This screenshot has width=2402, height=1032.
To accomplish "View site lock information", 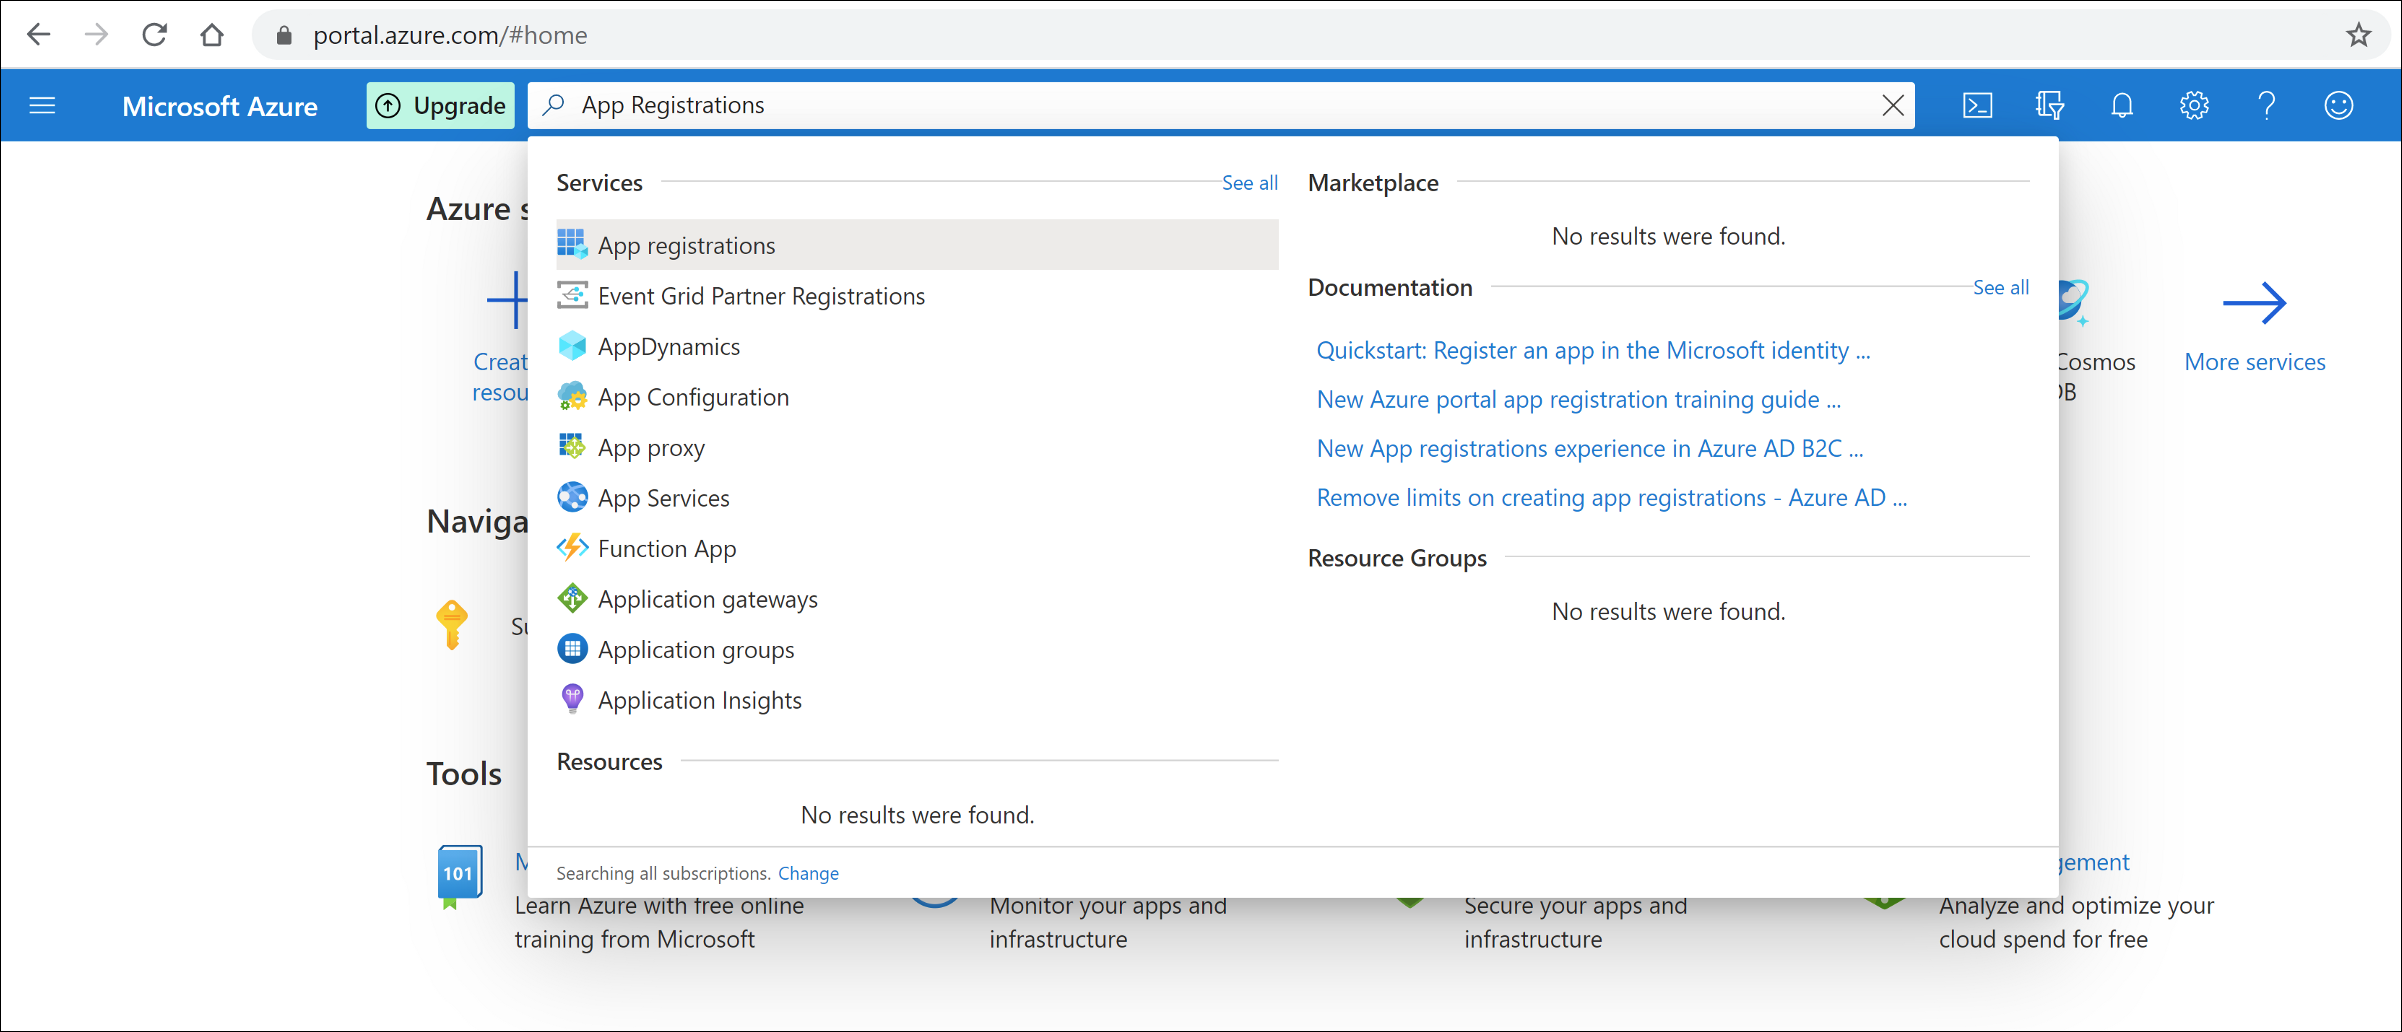I will pyautogui.click(x=284, y=35).
